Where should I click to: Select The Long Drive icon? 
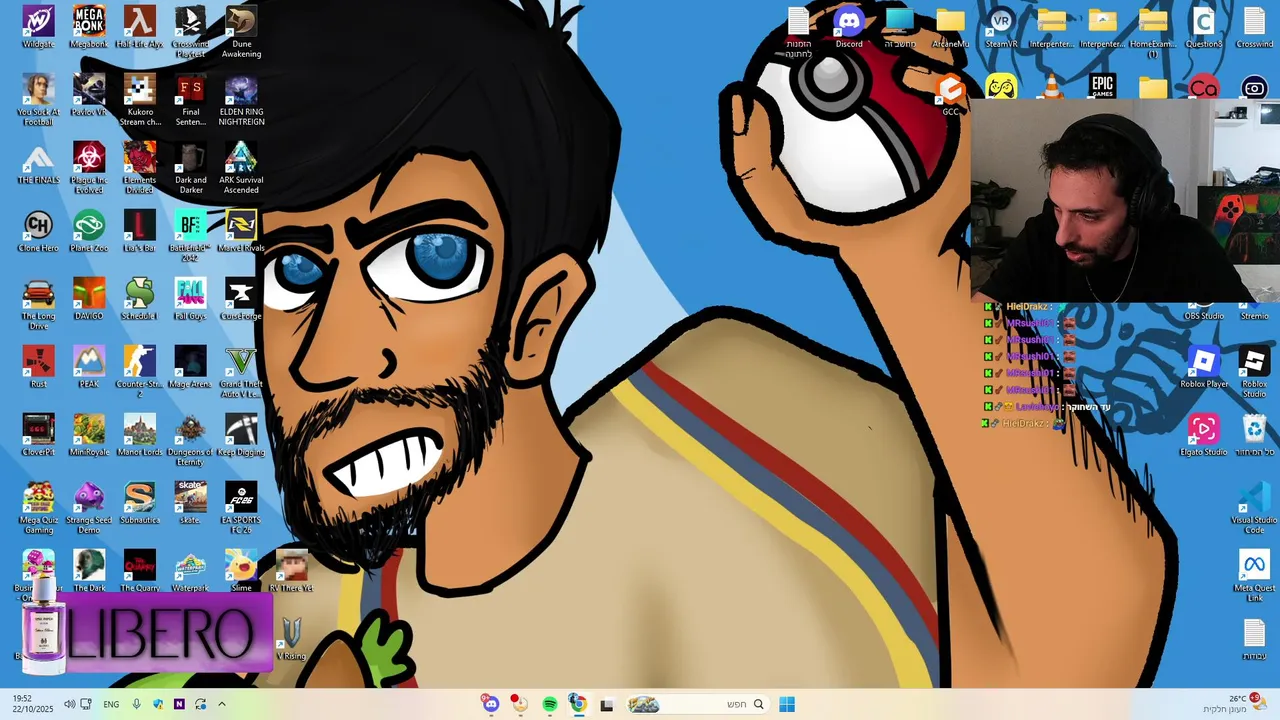tap(38, 304)
